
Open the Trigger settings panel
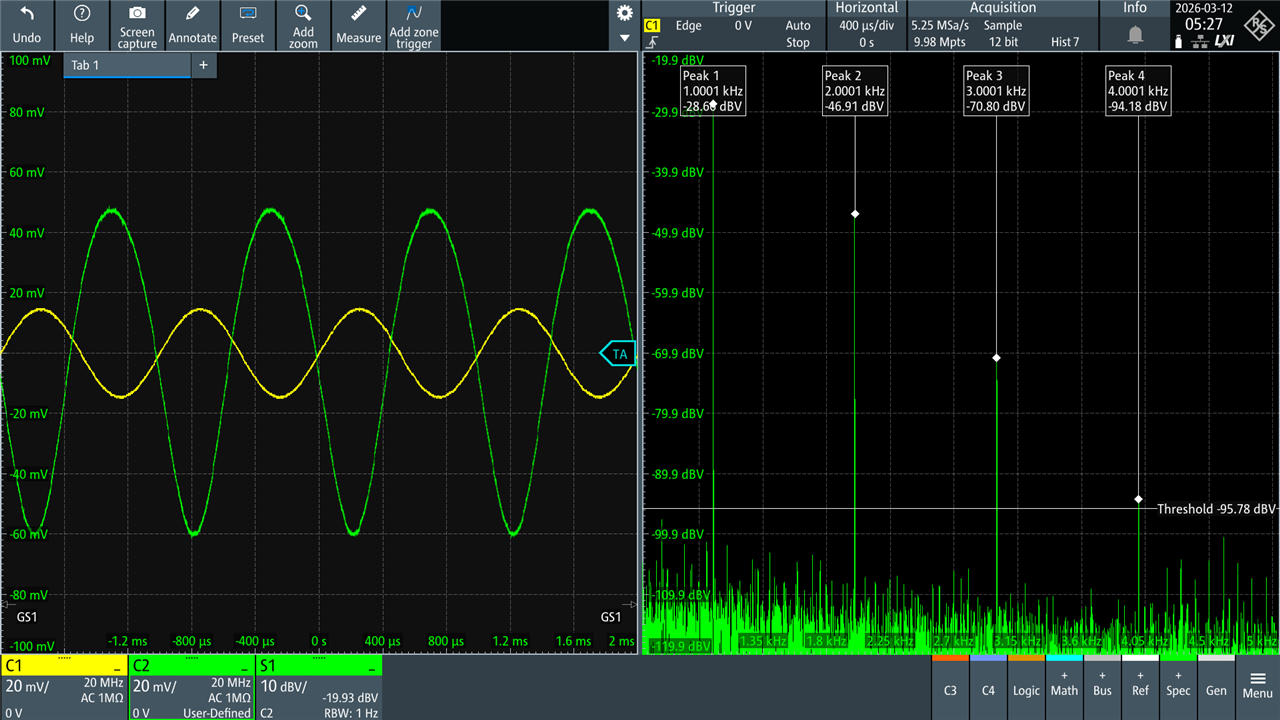pyautogui.click(x=733, y=8)
